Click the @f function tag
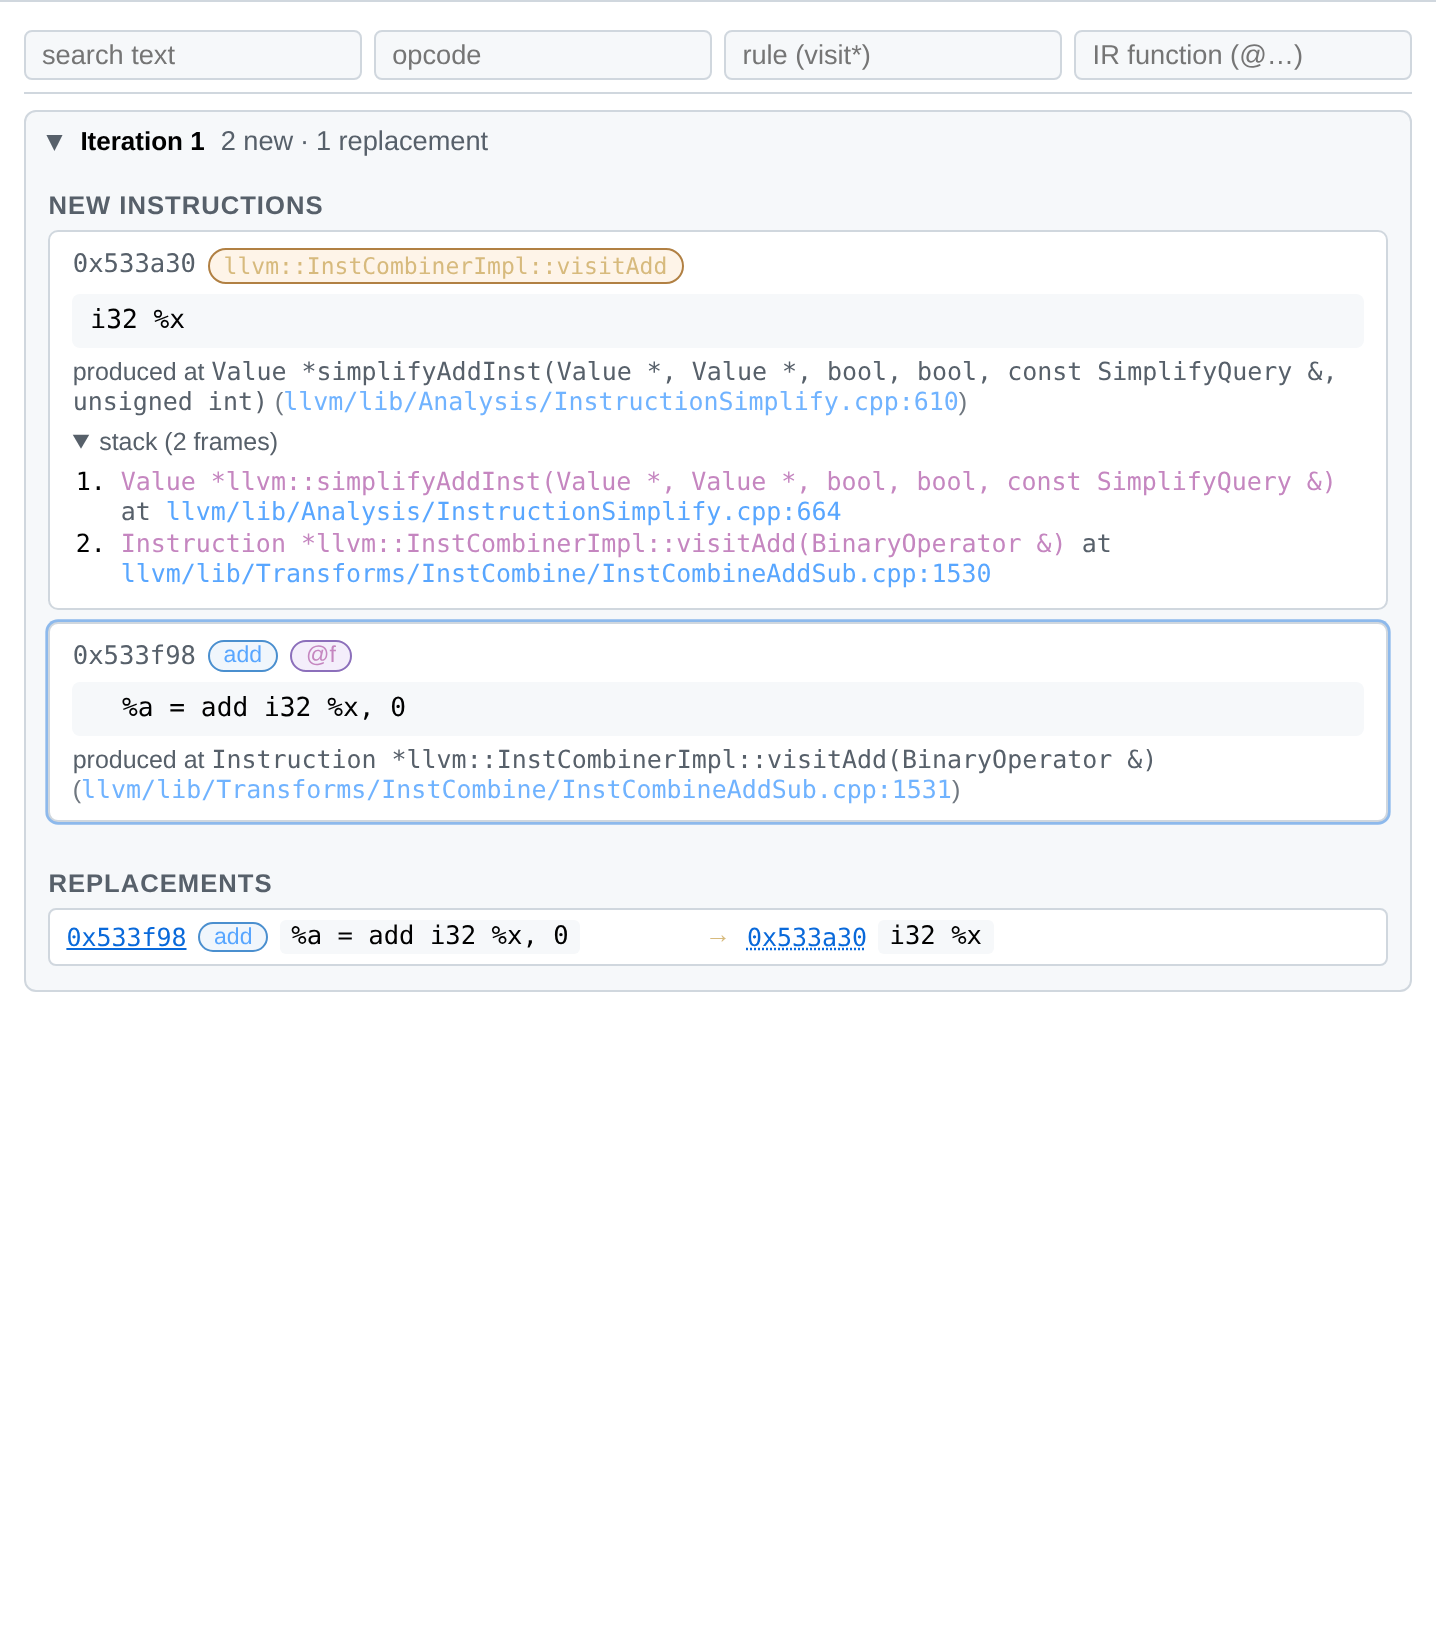The height and width of the screenshot is (1638, 1436). [x=321, y=655]
